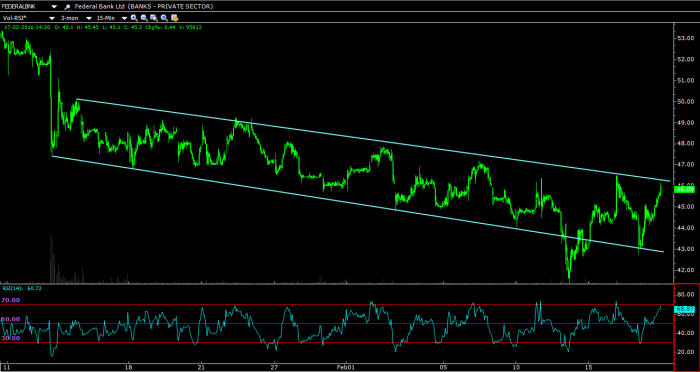Click the third toolbar magnifier icon

coord(154,18)
